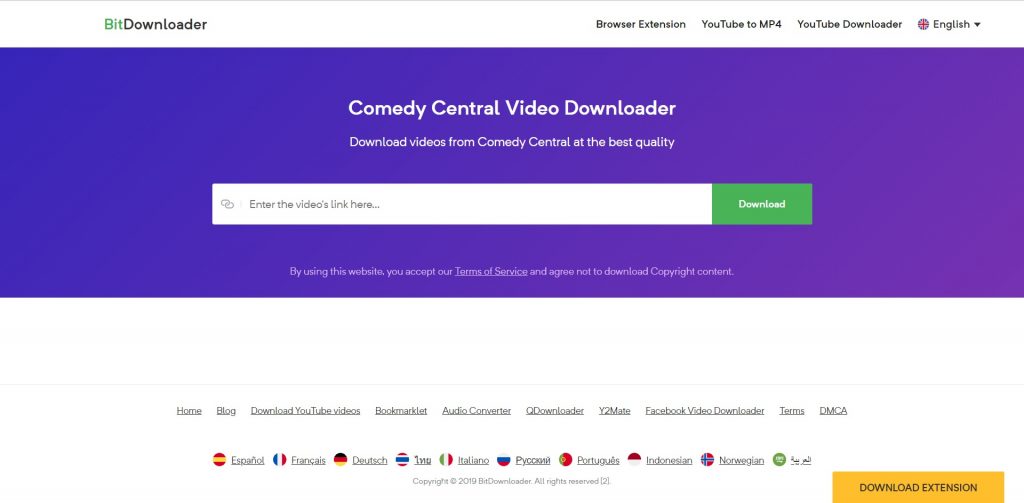This screenshot has height=503, width=1024.
Task: Go to Home in the footer
Action: point(189,411)
